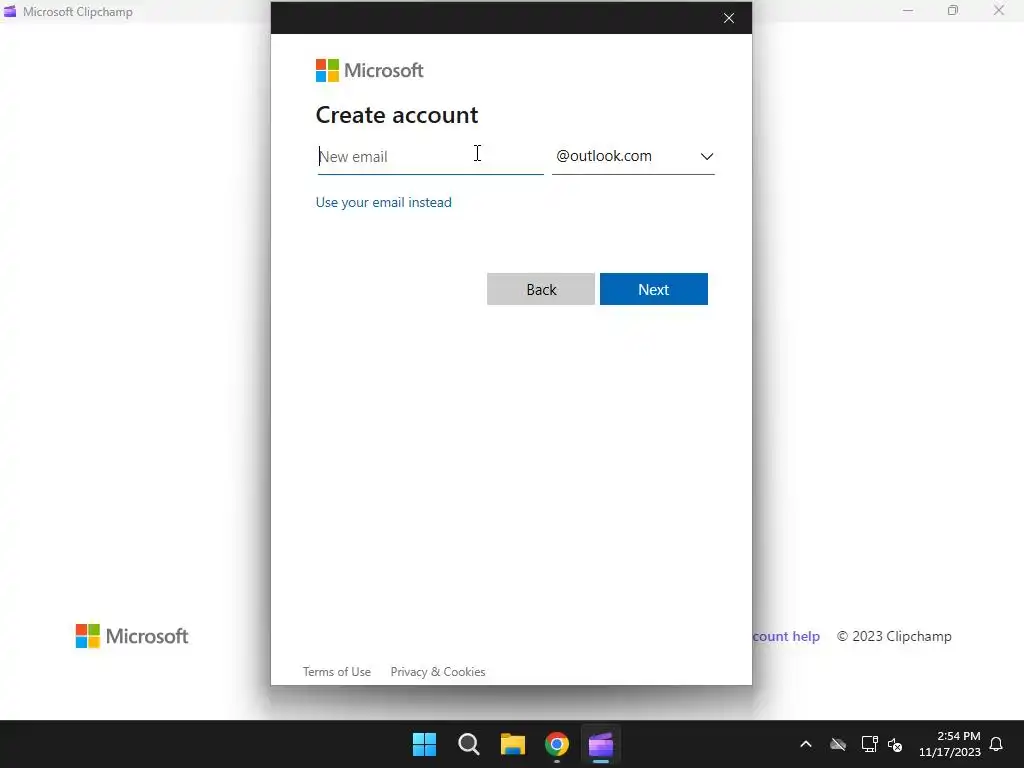Screen dimensions: 1024x768
Task: Close the Create account dialog
Action: pyautogui.click(x=729, y=18)
